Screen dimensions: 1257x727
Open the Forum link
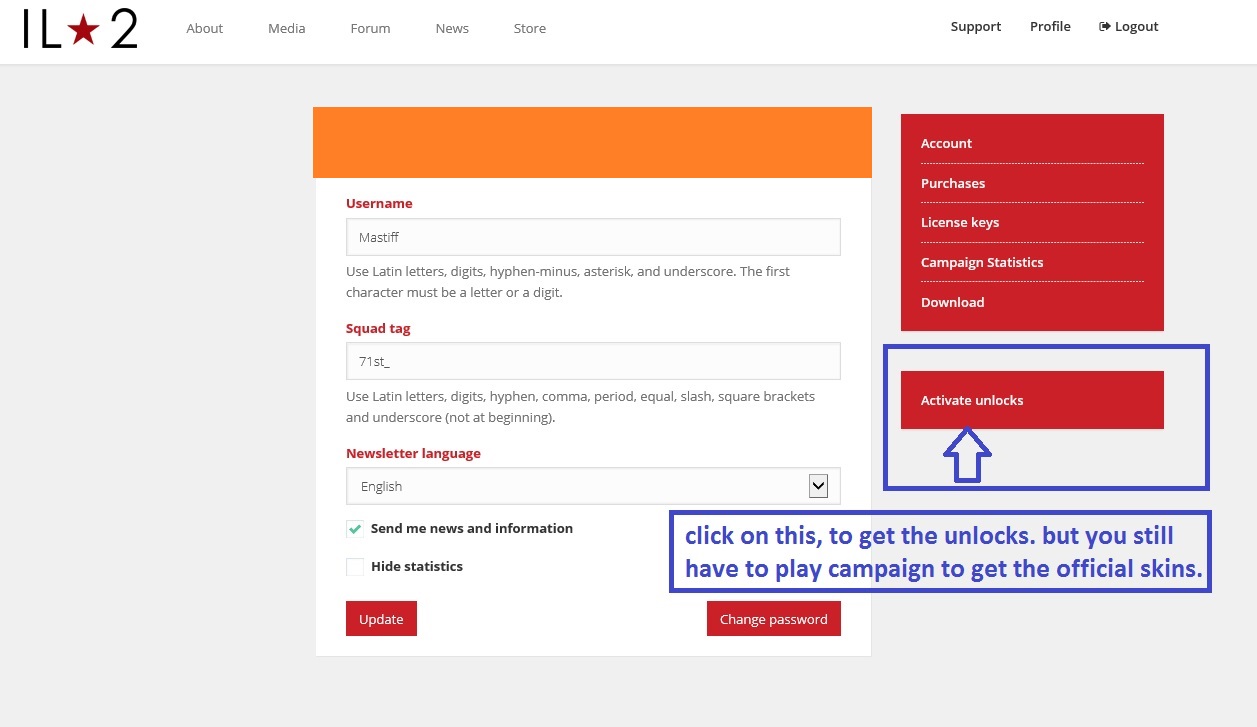[x=370, y=28]
